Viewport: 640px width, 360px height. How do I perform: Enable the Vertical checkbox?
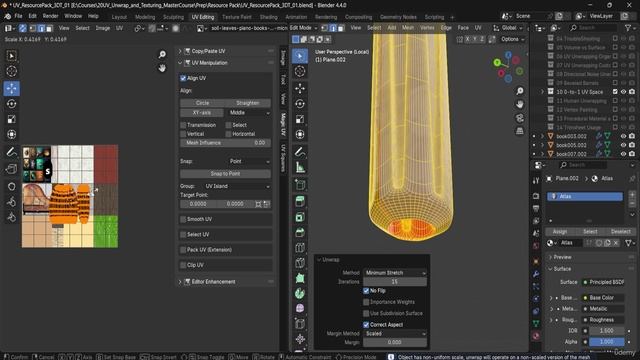click(x=183, y=134)
